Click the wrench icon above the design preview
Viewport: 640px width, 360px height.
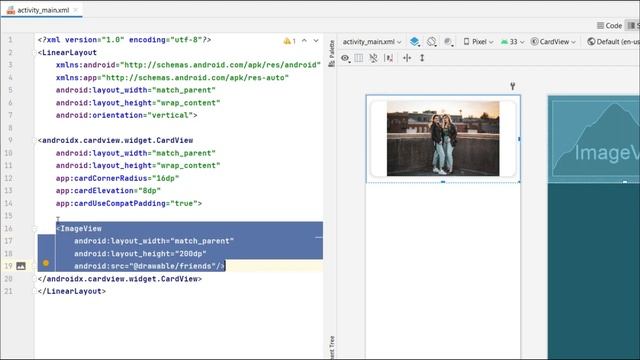tap(513, 86)
